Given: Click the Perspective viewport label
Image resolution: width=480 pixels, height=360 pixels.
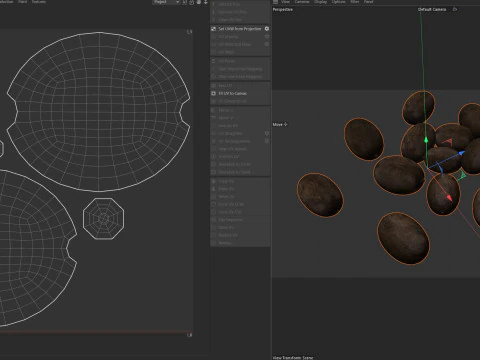Looking at the screenshot, I should pyautogui.click(x=283, y=9).
